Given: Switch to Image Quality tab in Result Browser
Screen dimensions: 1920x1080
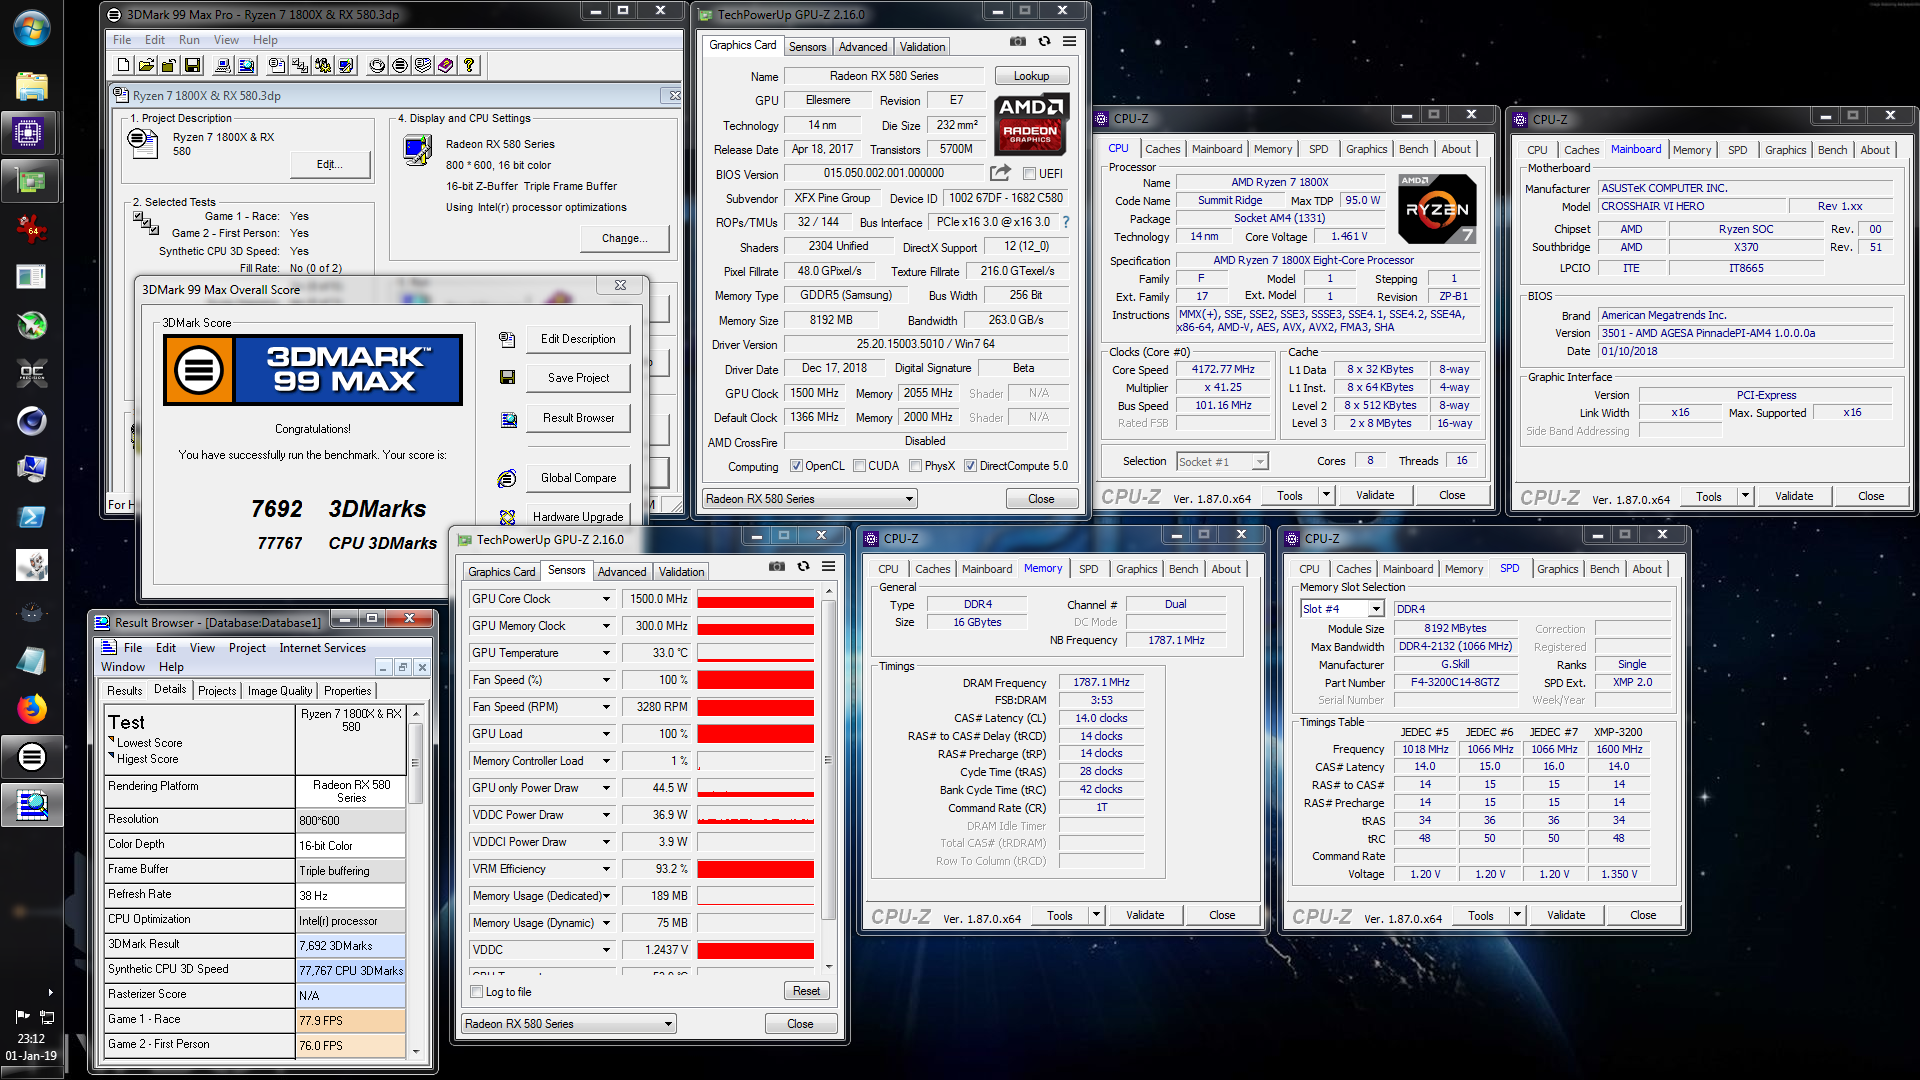Looking at the screenshot, I should [x=279, y=691].
